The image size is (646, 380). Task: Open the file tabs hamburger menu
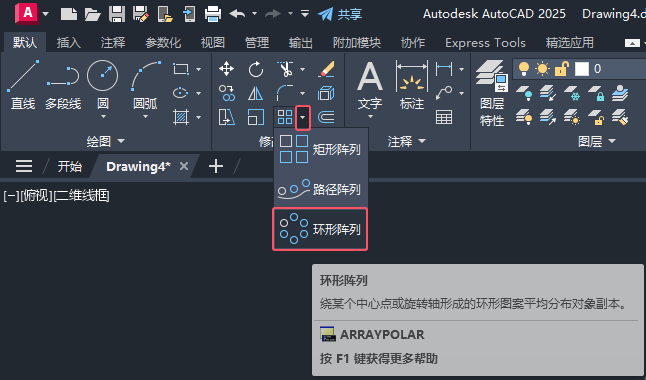(24, 166)
